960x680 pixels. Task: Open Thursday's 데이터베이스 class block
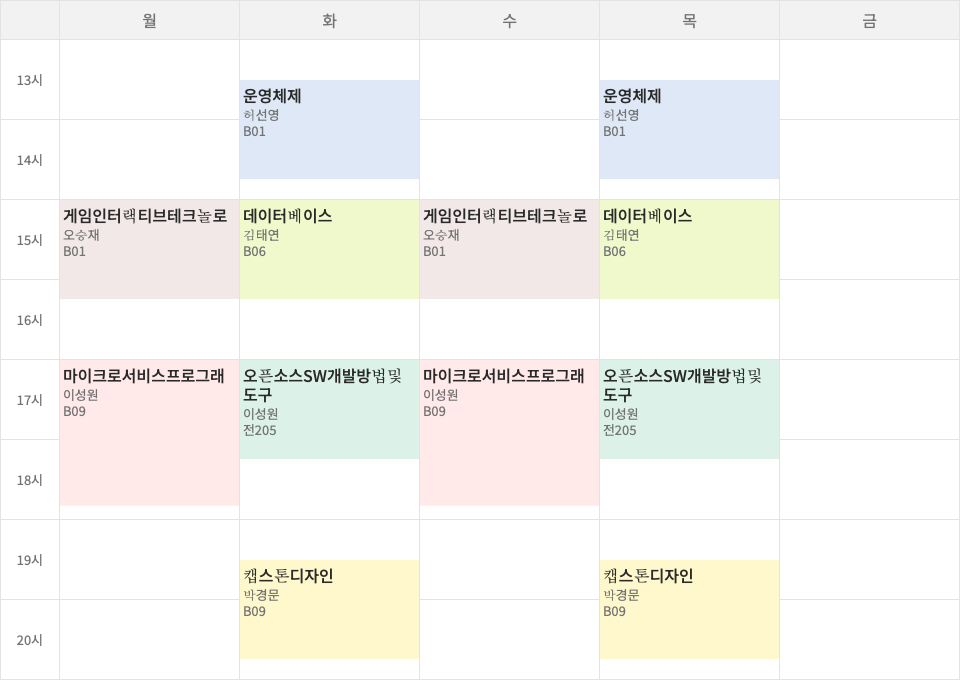tap(689, 249)
